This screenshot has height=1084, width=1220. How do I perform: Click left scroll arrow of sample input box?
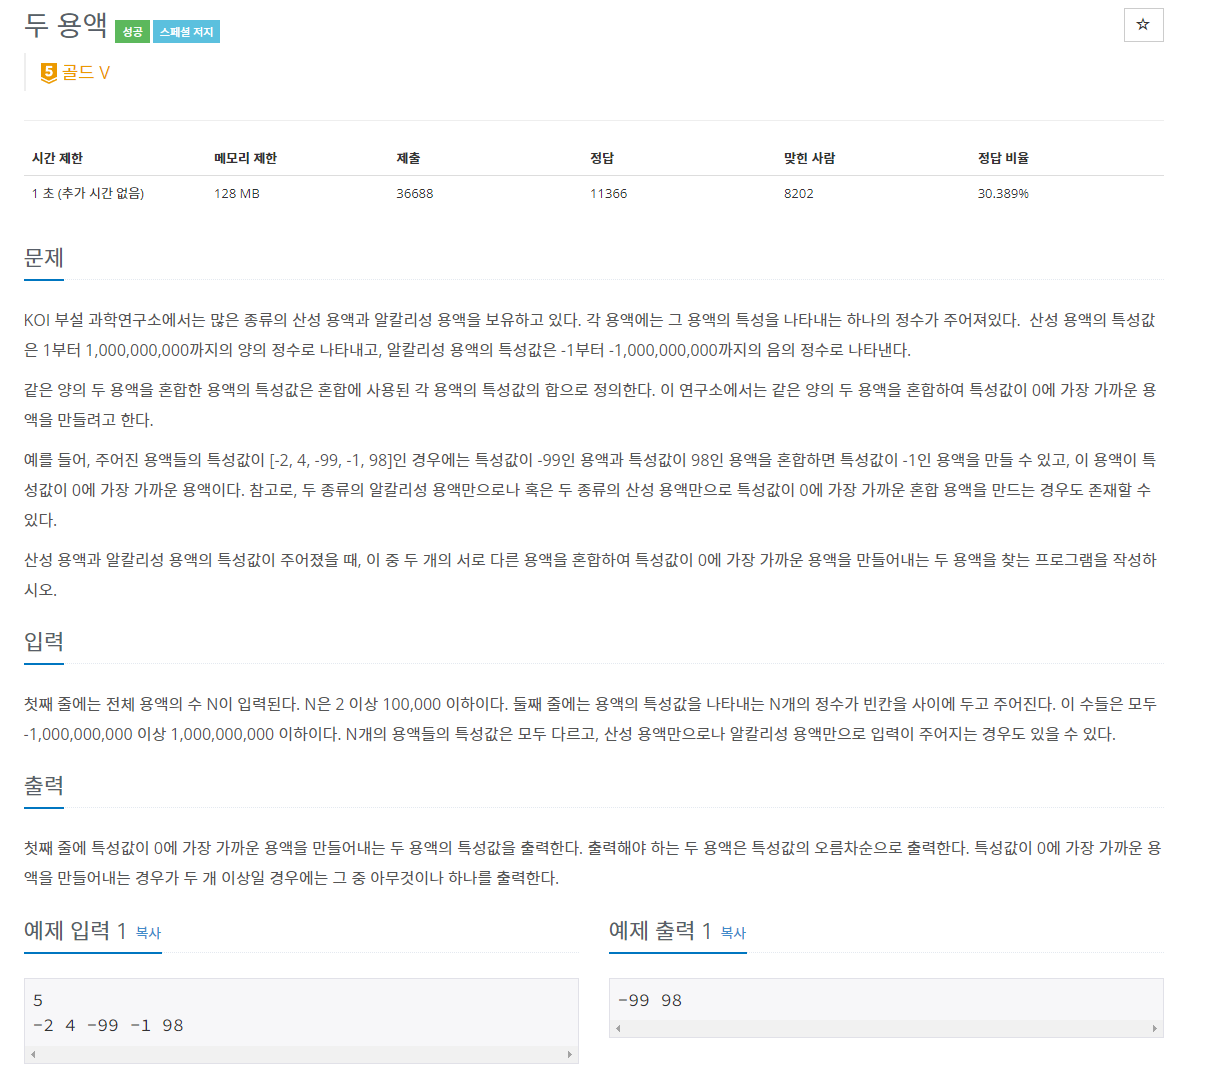33,1054
